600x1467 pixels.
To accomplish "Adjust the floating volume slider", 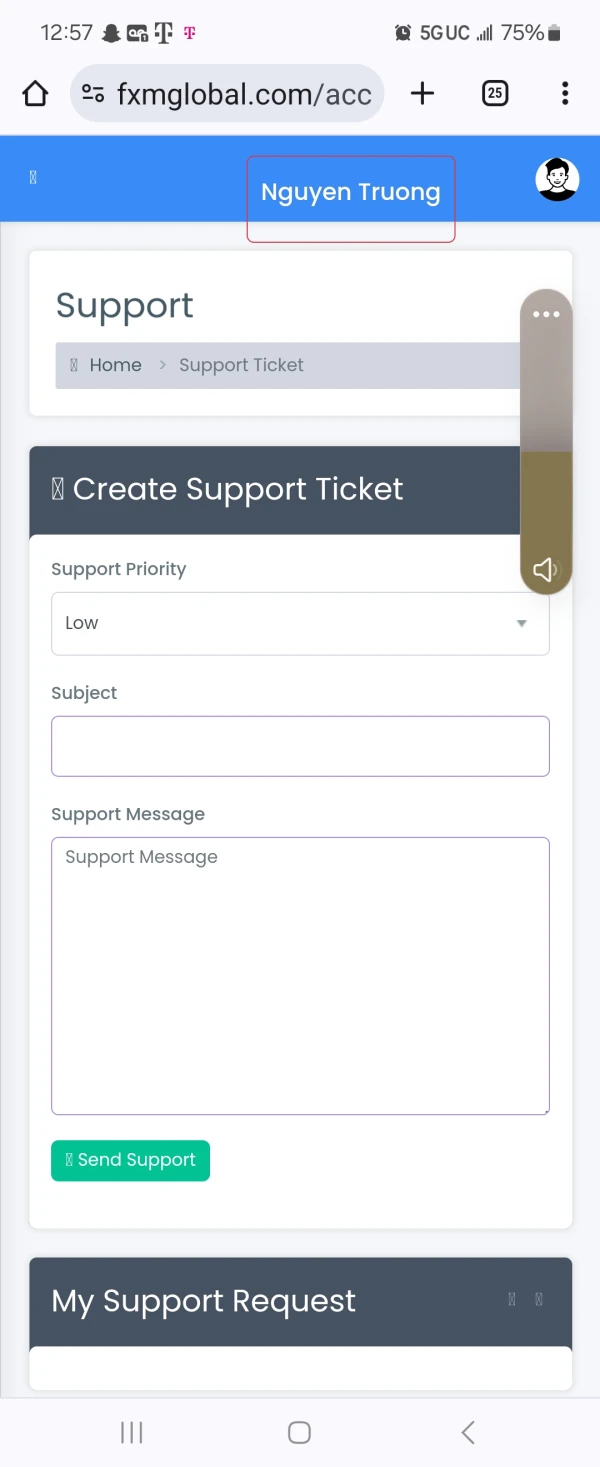I will pyautogui.click(x=546, y=450).
